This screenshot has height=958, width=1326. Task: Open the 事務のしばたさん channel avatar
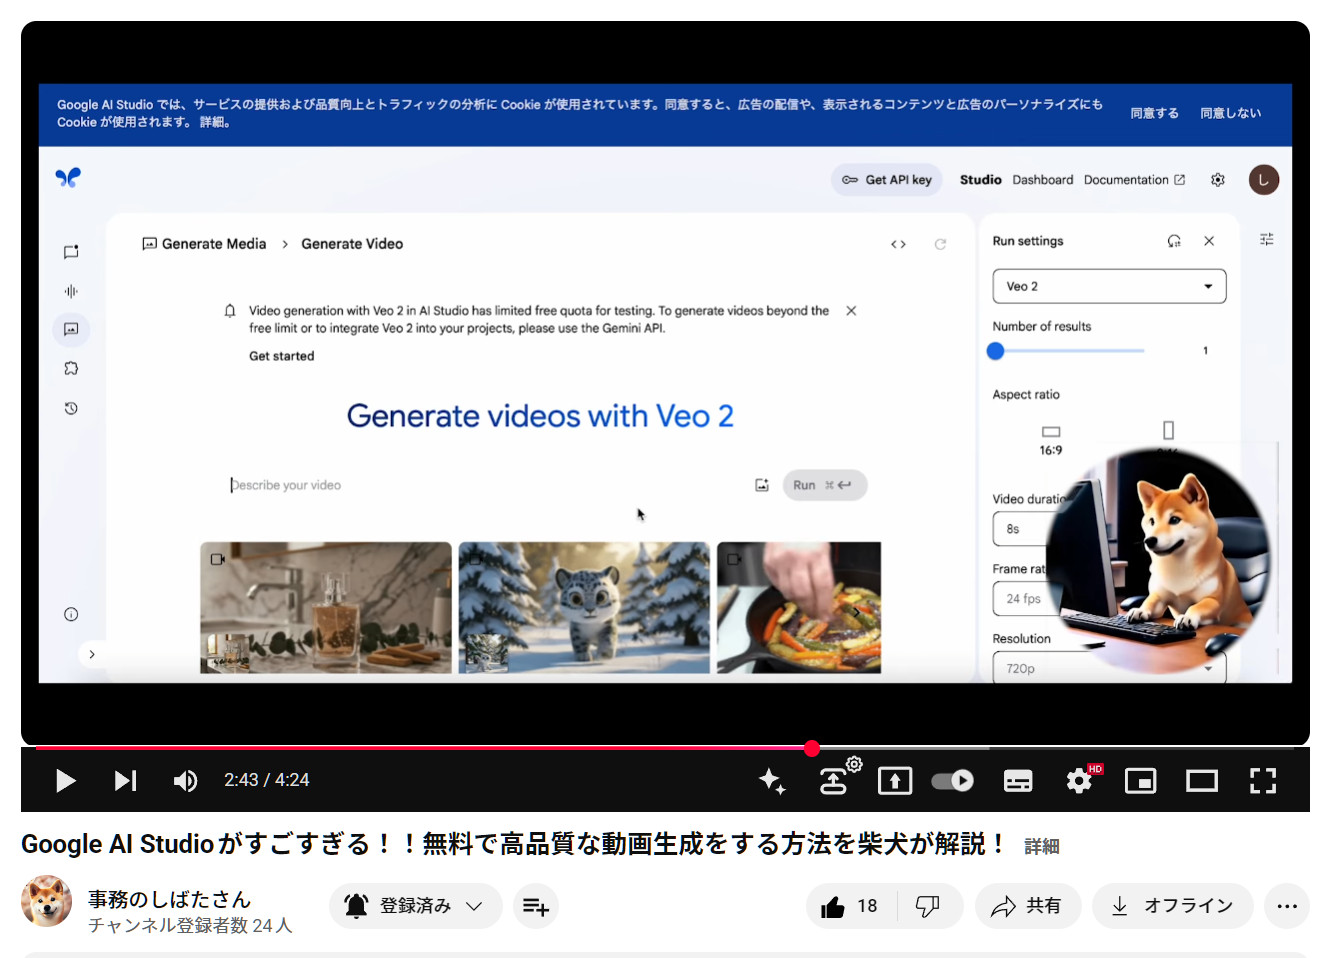(46, 901)
